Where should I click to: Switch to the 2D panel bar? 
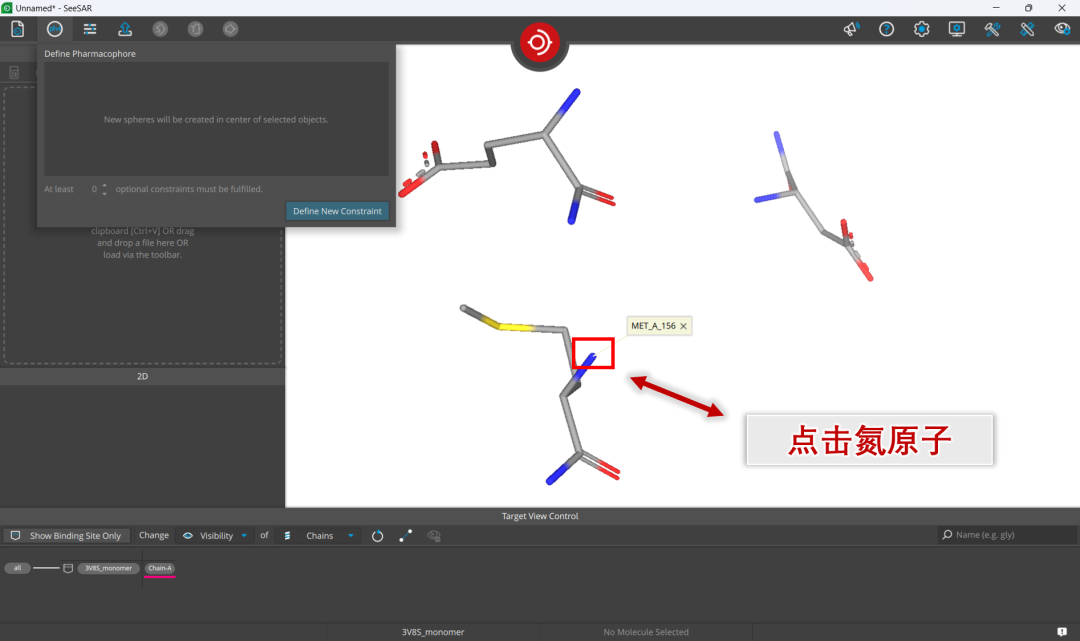(x=143, y=376)
